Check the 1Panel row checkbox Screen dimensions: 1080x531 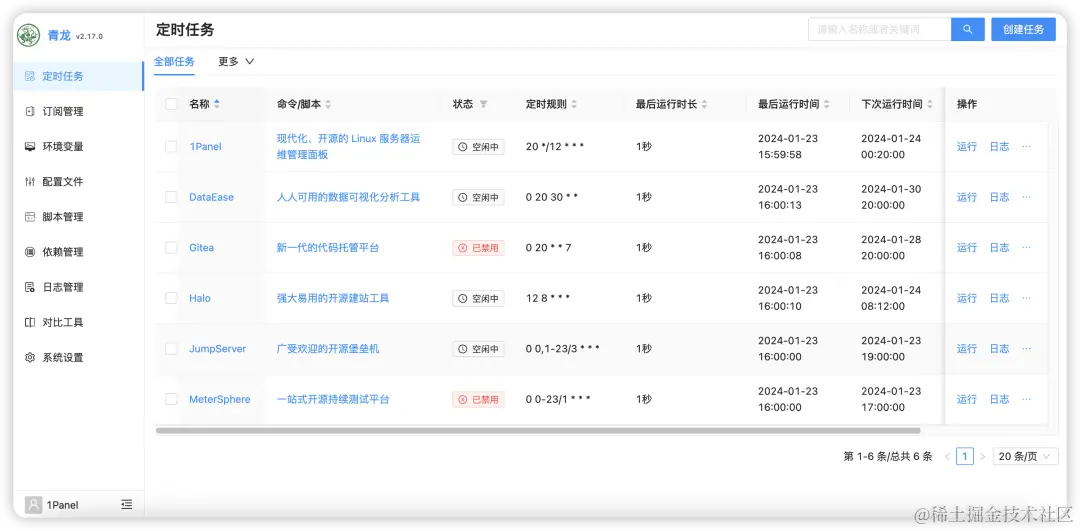tap(171, 147)
